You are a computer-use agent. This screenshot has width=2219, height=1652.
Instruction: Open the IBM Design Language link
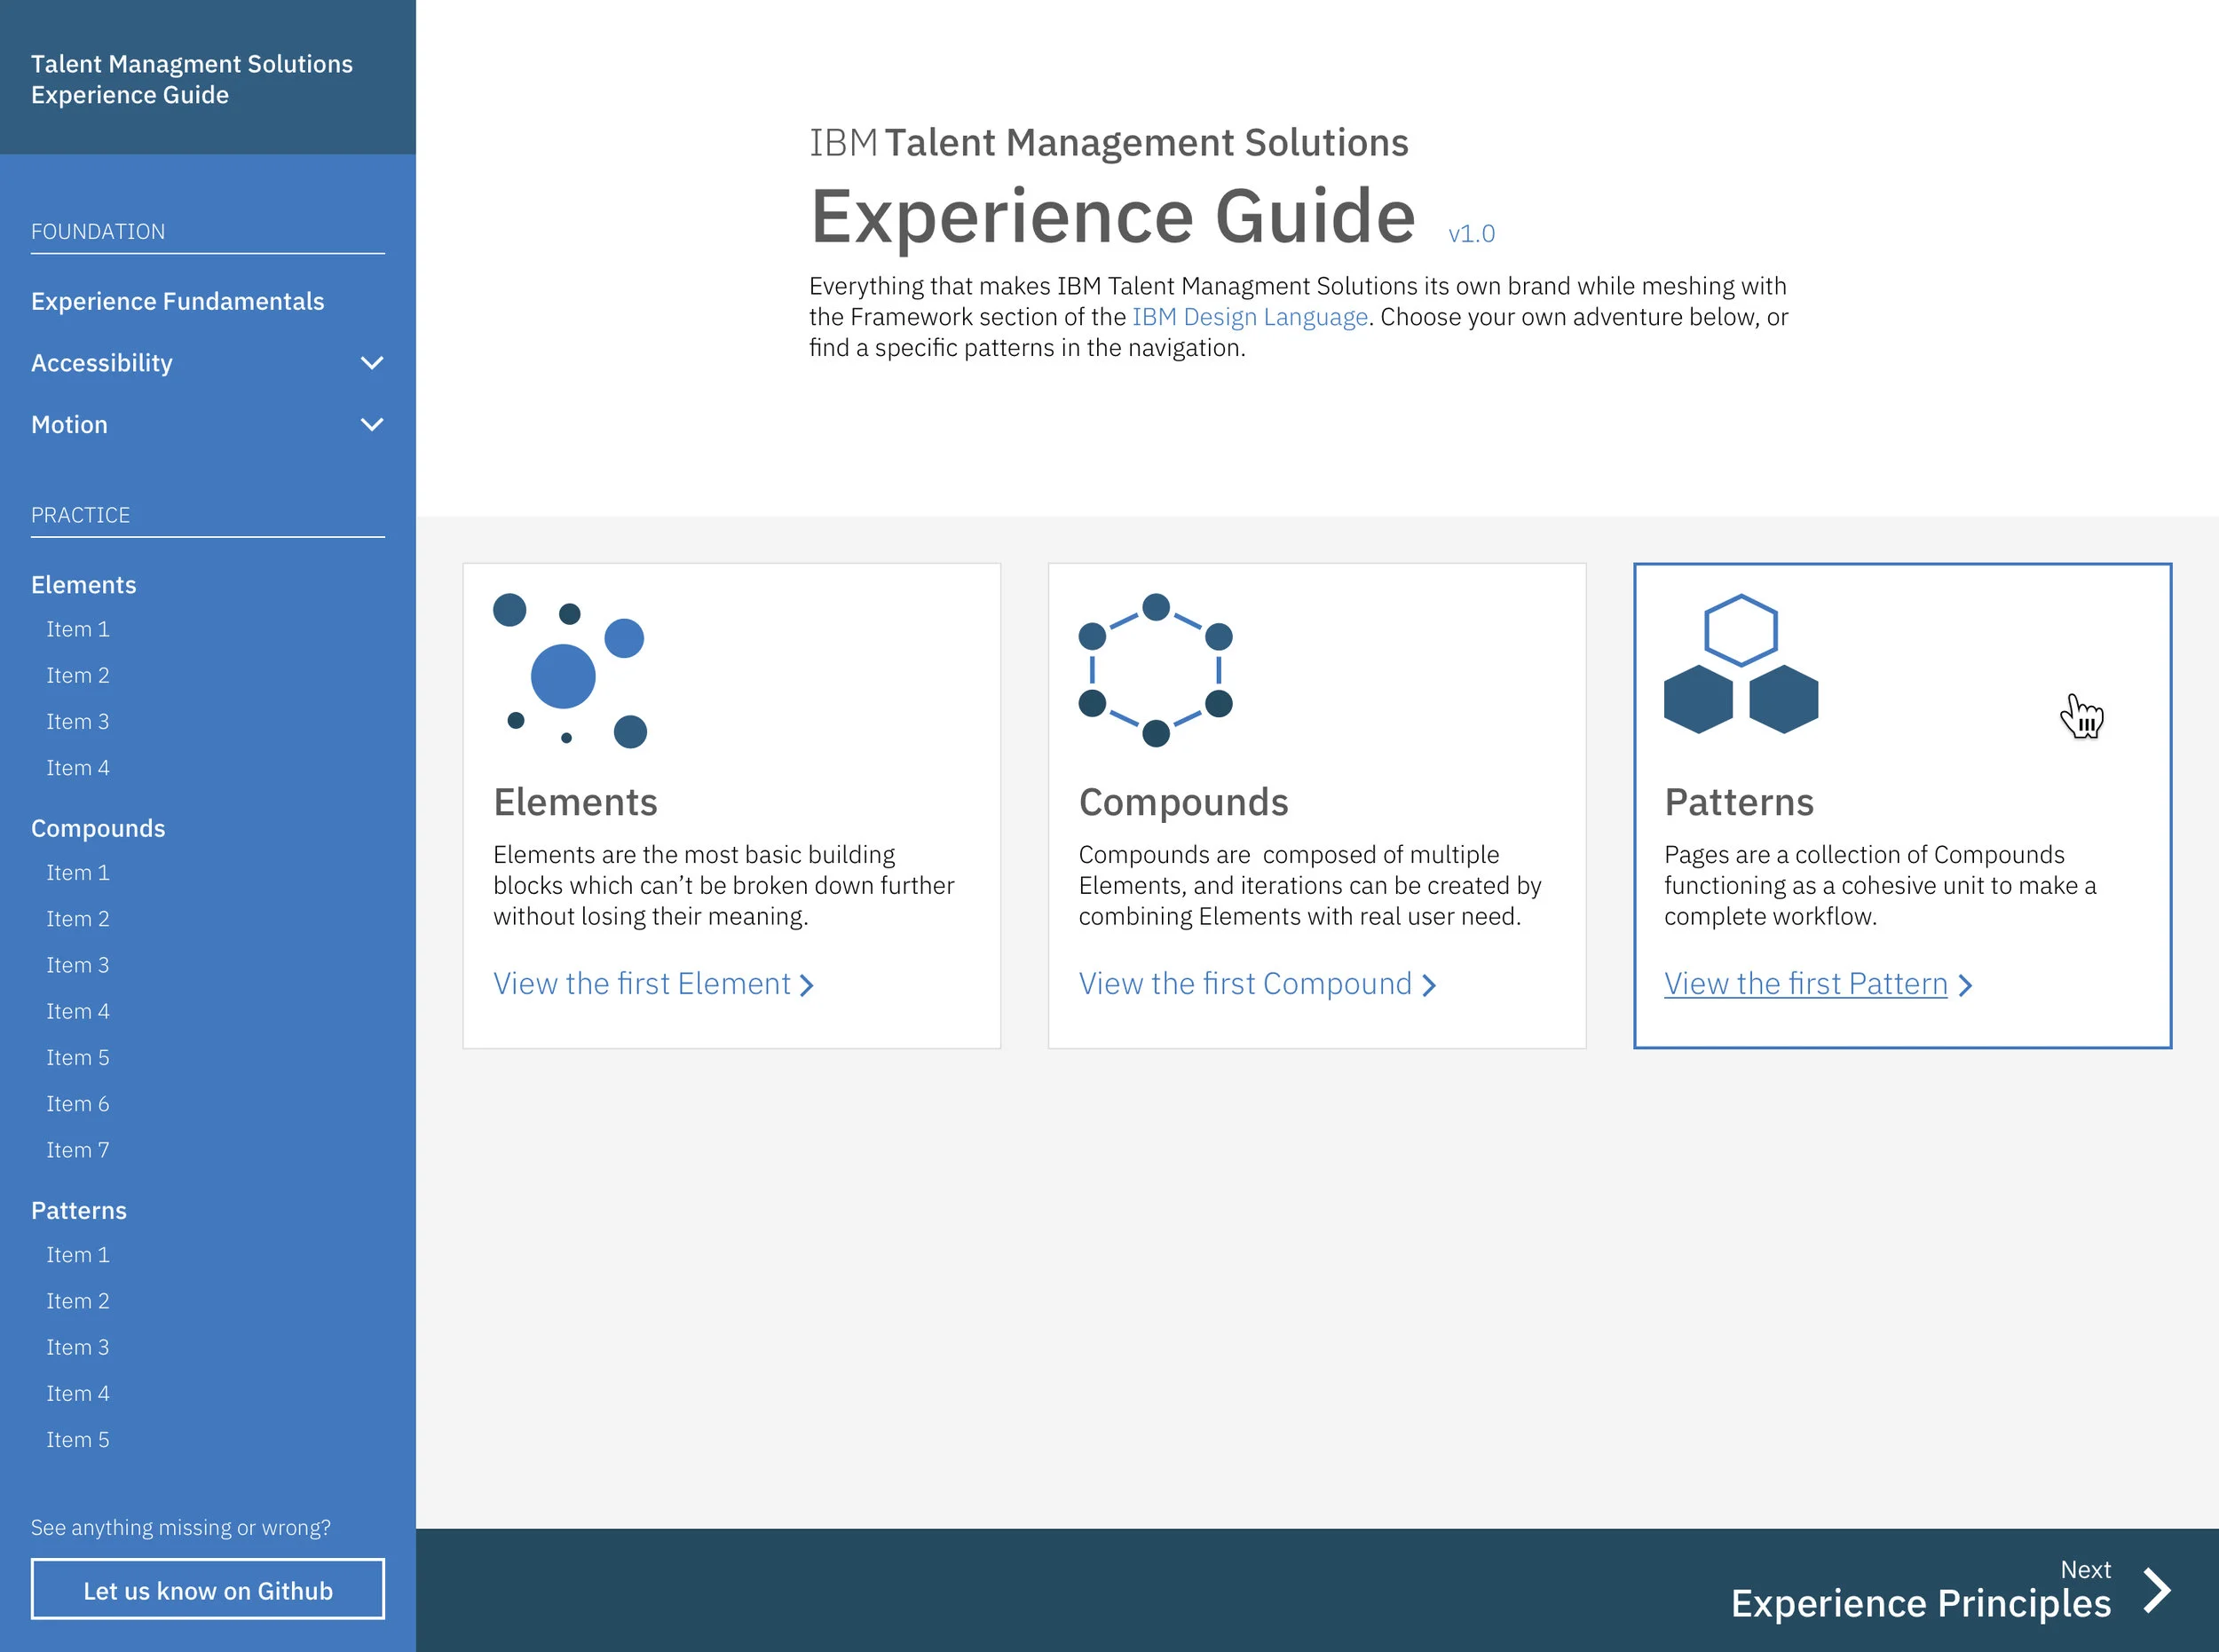[x=1250, y=317]
